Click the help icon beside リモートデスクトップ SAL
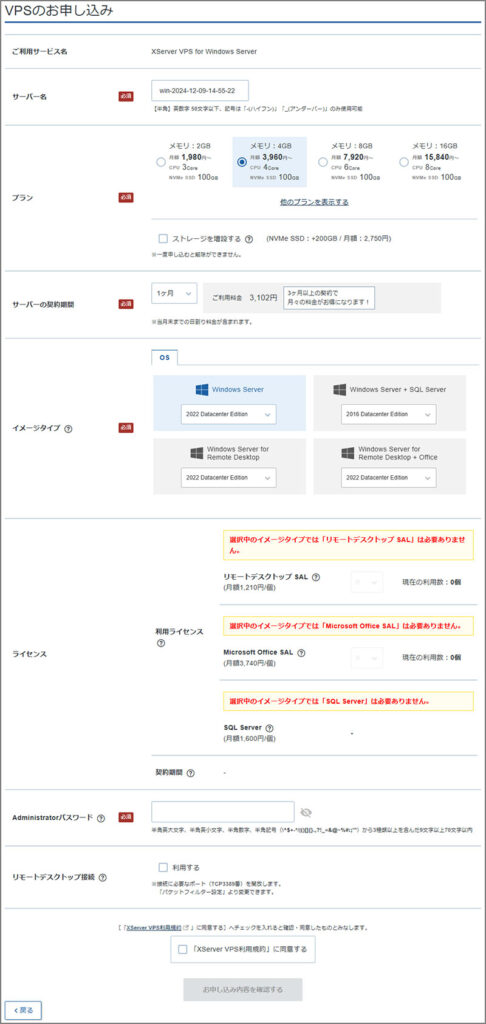Screen dimensions: 486x1024 pos(316,577)
